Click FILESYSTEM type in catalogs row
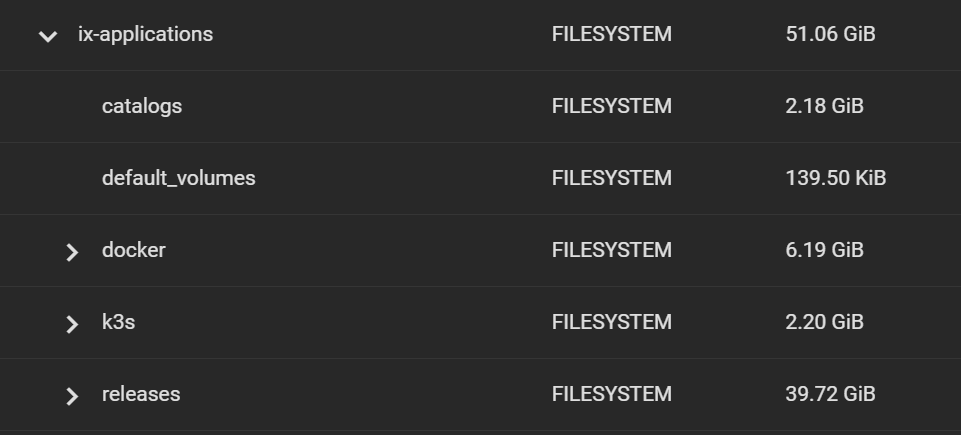 coord(612,106)
